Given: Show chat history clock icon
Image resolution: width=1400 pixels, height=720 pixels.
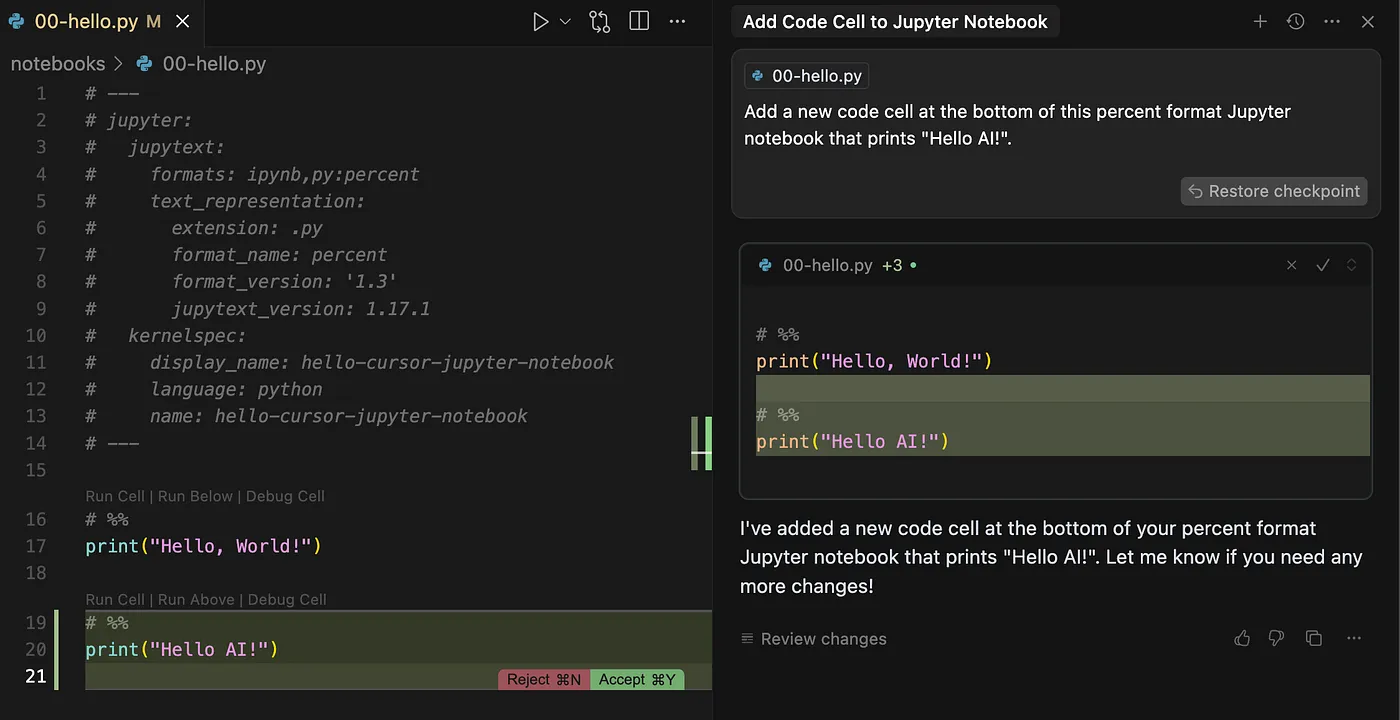Looking at the screenshot, I should tap(1295, 21).
